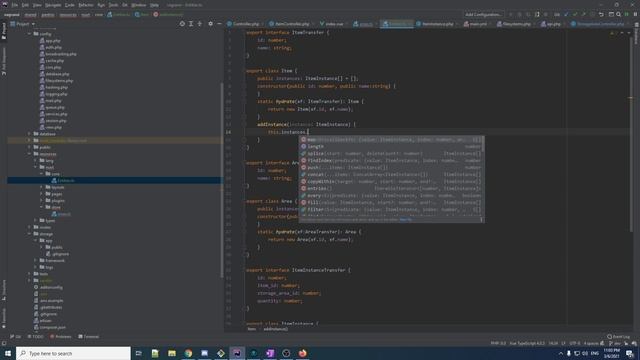Click Rollback undo arrow in toolbar
640x360 pixels.
(x=601, y=14)
